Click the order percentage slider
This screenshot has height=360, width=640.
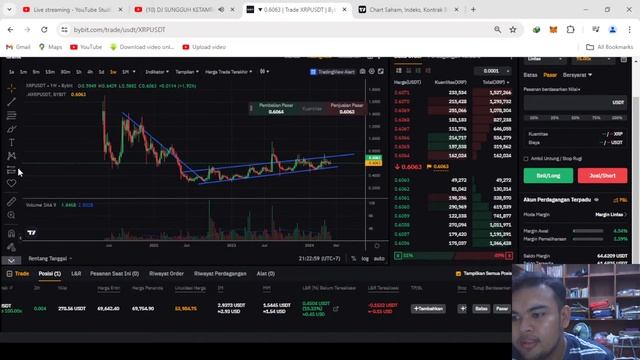(x=575, y=118)
